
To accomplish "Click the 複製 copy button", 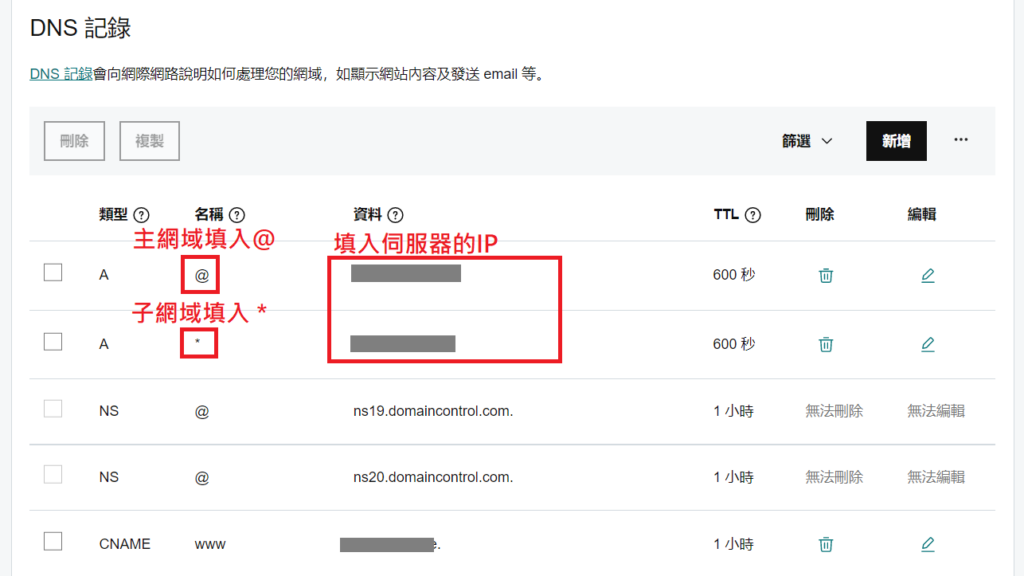I will (149, 141).
